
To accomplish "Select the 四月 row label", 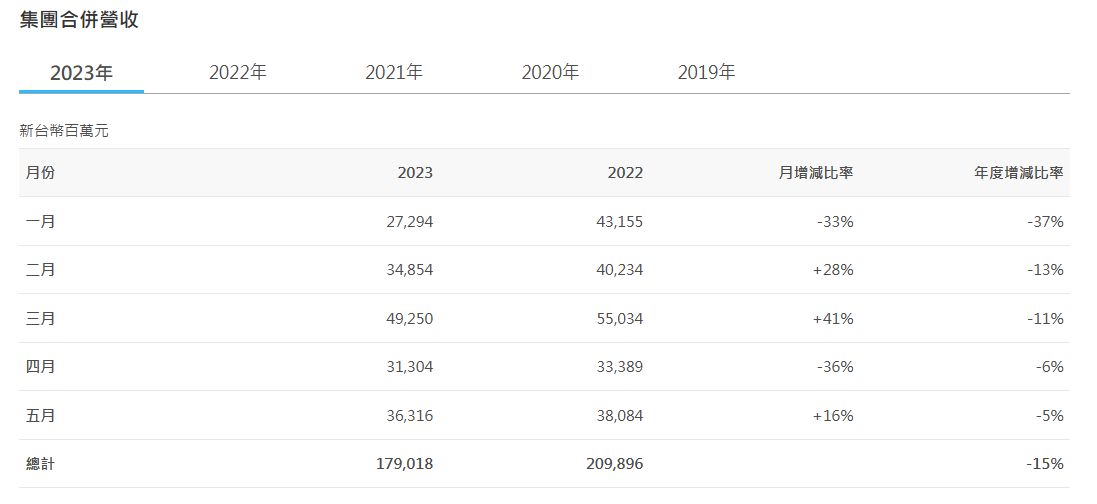I will (41, 367).
